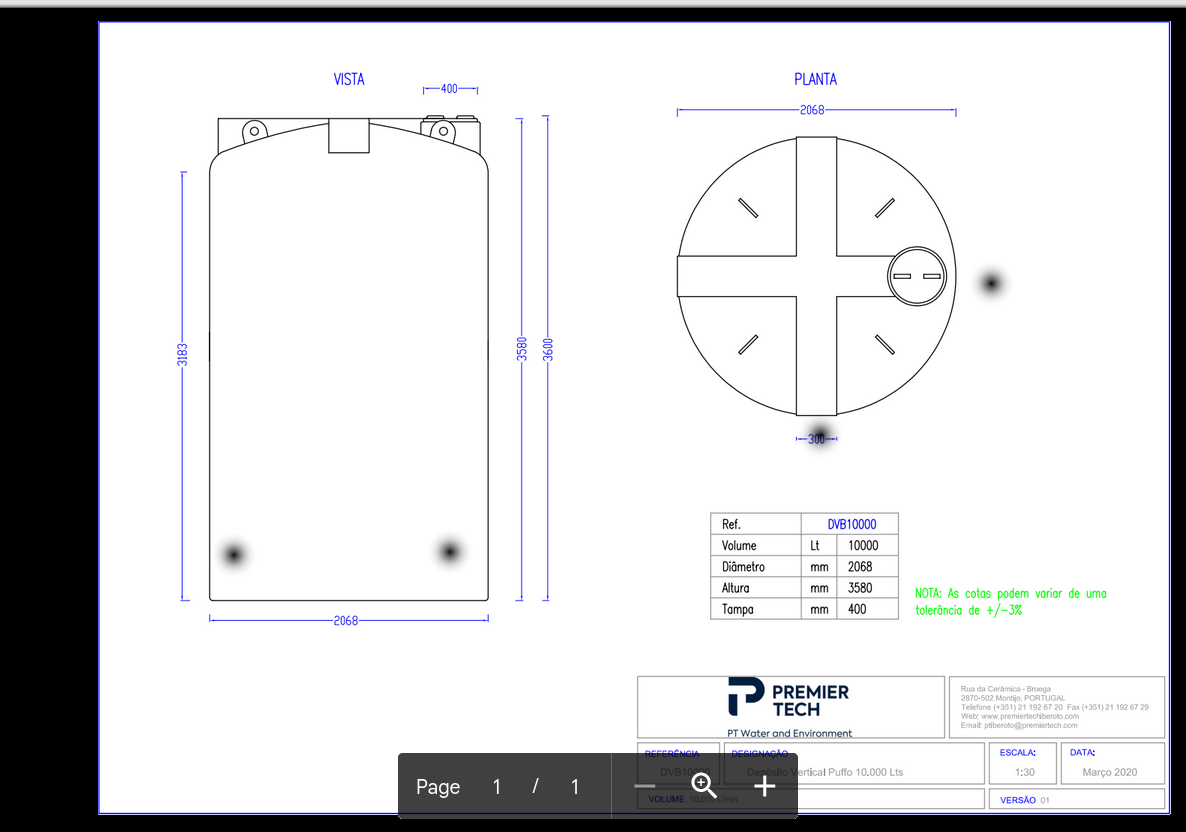Screen dimensions: 1186x832
Task: Click the PLANTA view heading
Action: 815,79
